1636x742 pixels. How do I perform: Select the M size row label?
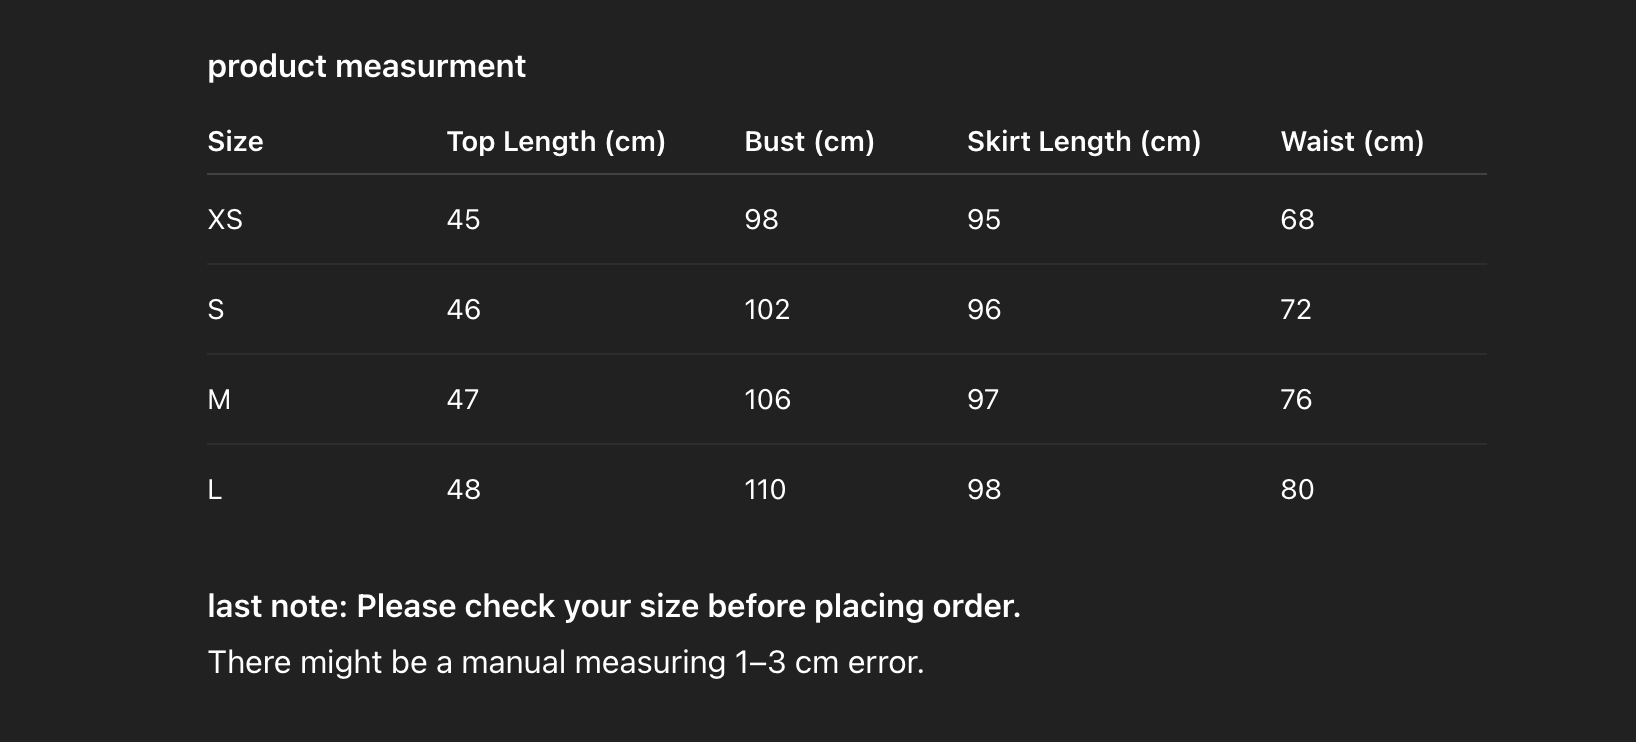coord(219,400)
